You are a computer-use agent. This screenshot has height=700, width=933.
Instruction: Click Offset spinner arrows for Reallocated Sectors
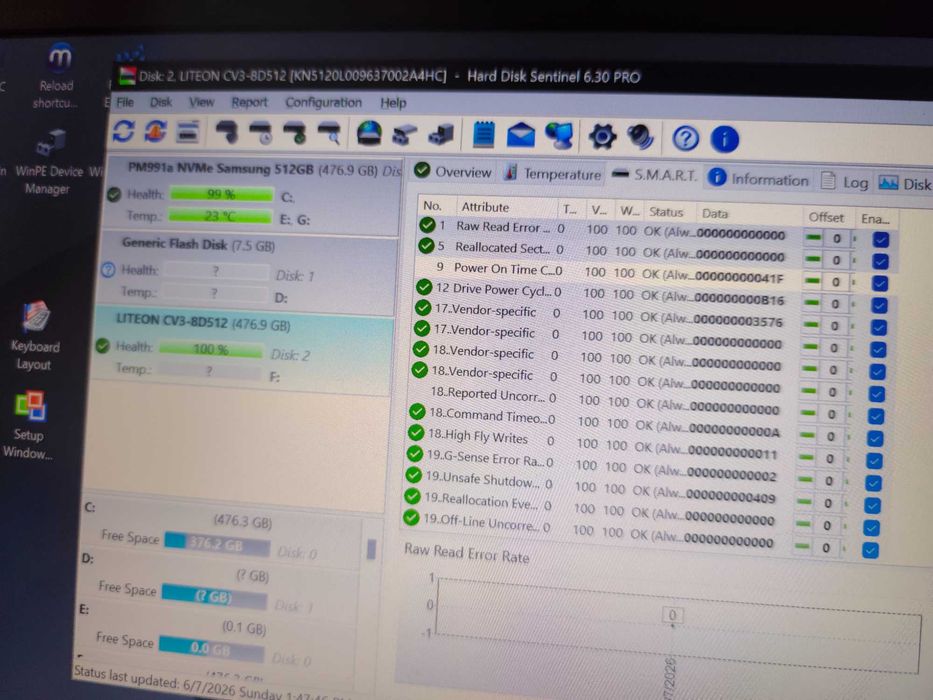click(854, 261)
